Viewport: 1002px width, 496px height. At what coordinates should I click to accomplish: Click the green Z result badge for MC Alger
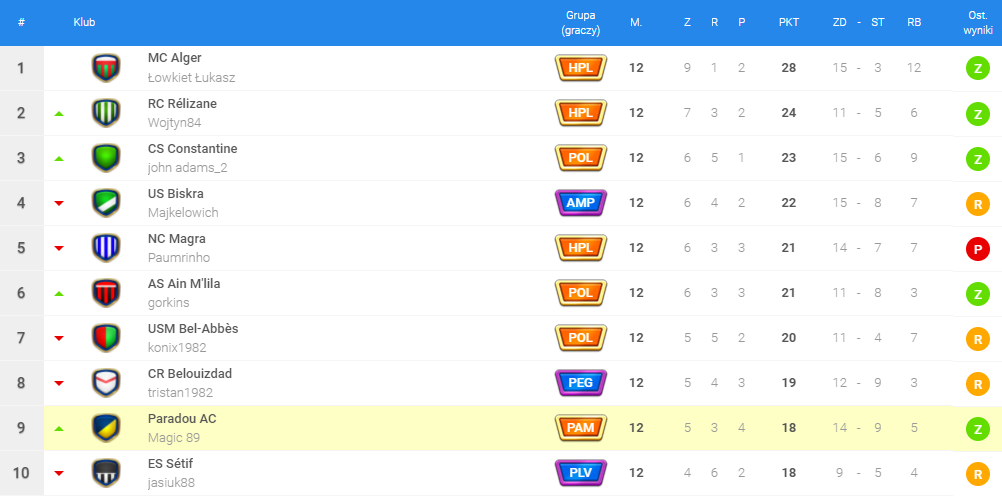point(976,68)
